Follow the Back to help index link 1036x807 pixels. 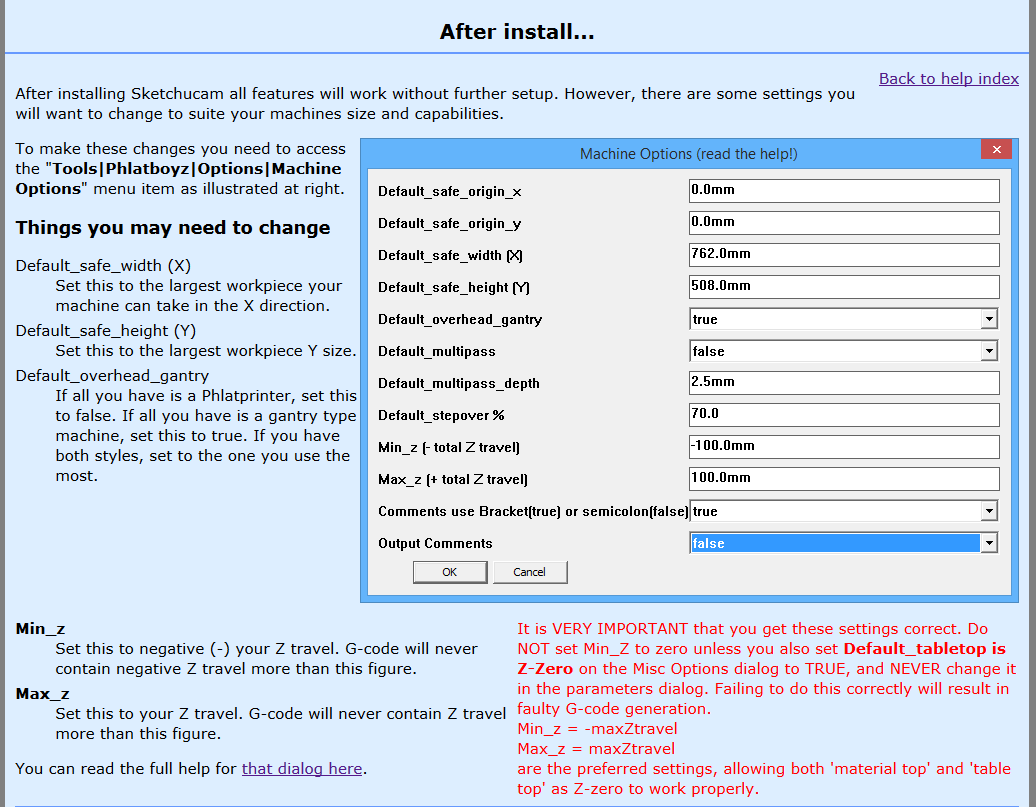pyautogui.click(x=948, y=78)
